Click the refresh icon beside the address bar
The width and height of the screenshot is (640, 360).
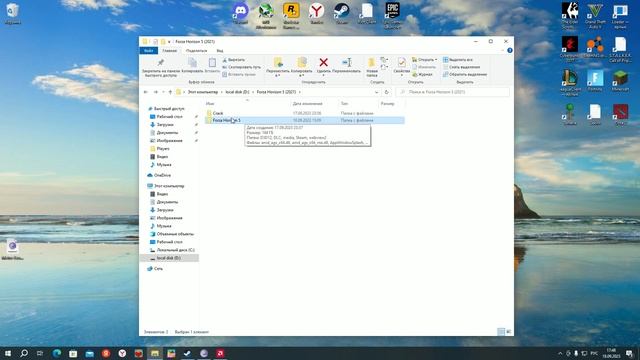click(387, 92)
